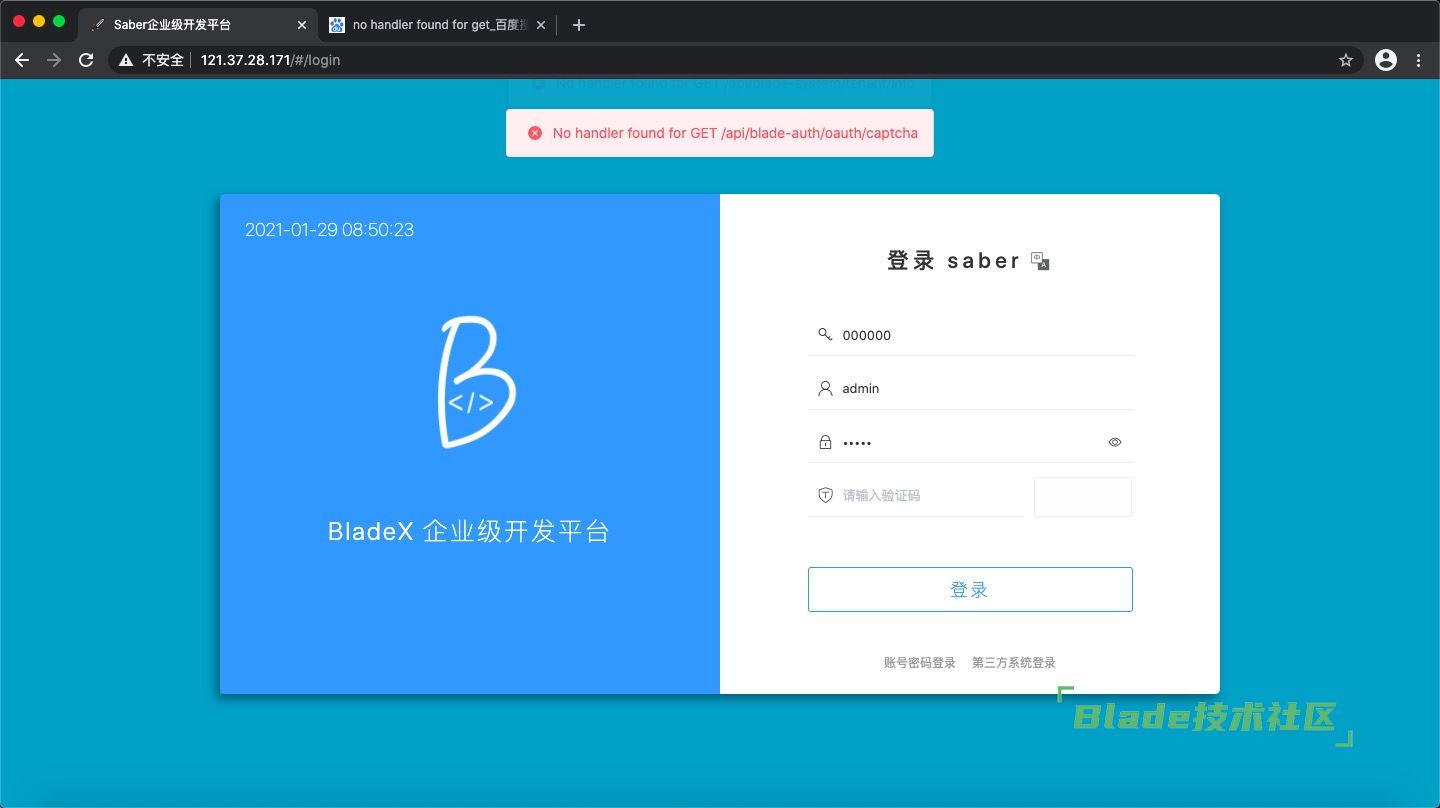The height and width of the screenshot is (808, 1440).
Task: Click the captcha error message text
Action: pyautogui.click(x=735, y=133)
